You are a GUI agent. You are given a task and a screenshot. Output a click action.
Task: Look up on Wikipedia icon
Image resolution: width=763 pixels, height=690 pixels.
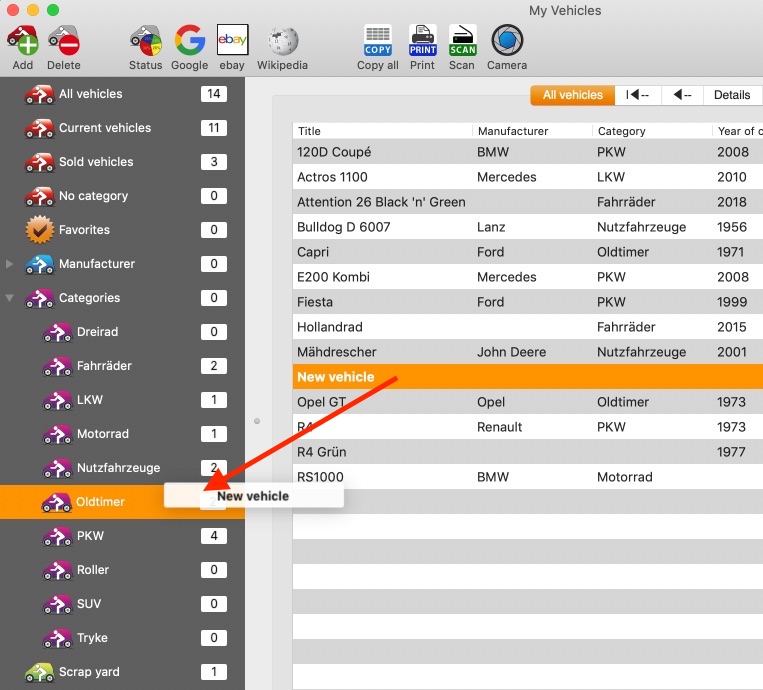[283, 40]
